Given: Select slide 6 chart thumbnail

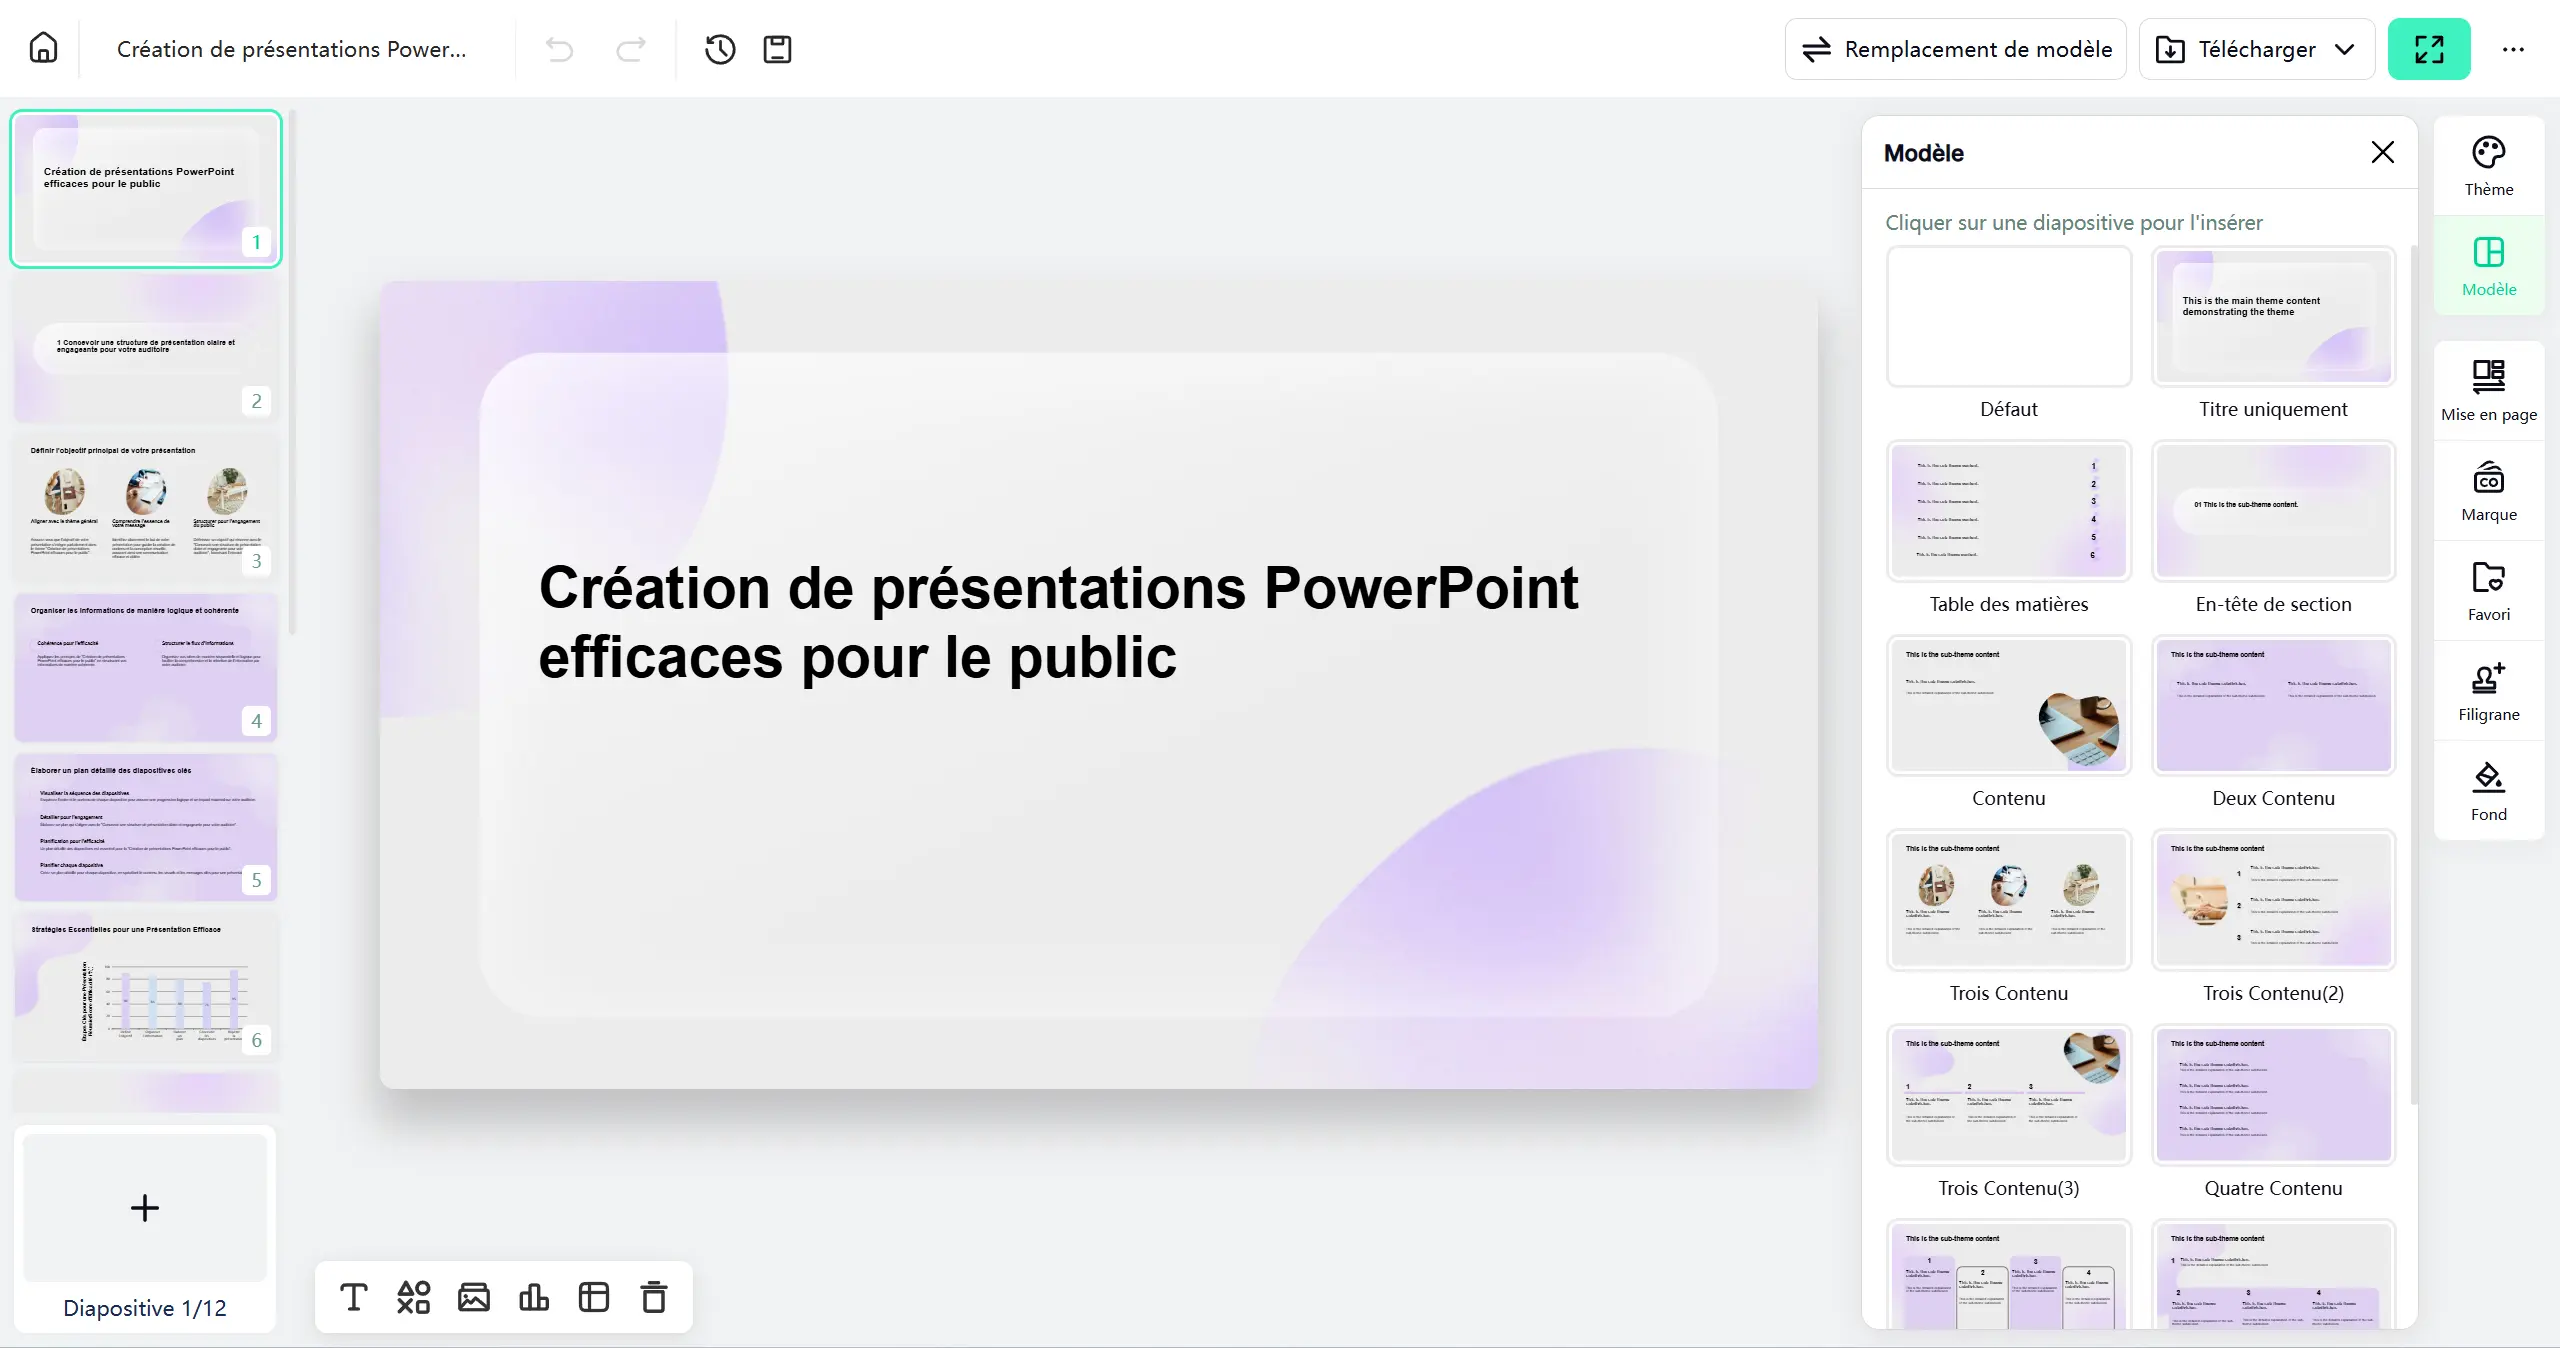Looking at the screenshot, I should pyautogui.click(x=146, y=987).
